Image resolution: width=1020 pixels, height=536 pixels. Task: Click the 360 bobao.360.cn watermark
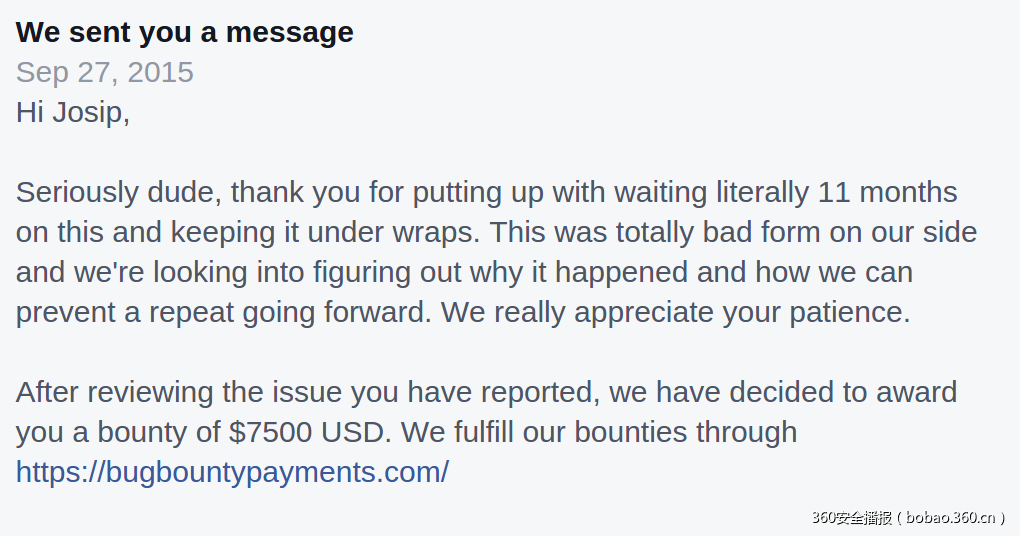coord(908,517)
